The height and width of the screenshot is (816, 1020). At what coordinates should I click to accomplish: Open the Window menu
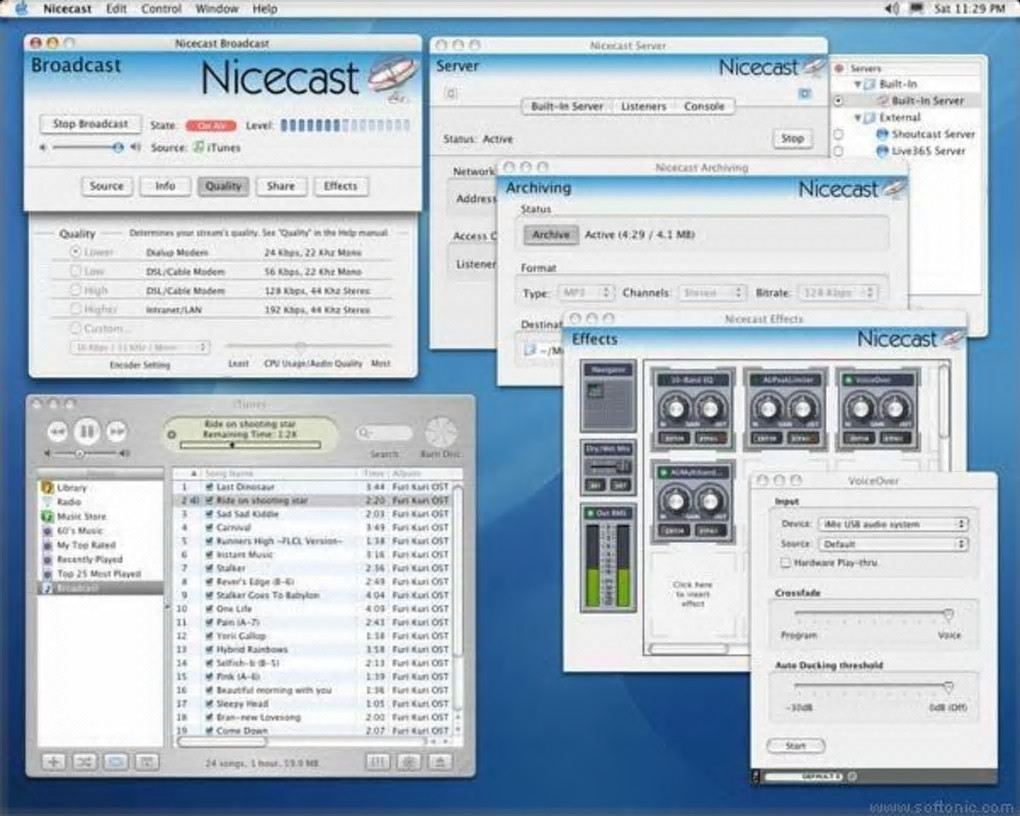pyautogui.click(x=217, y=8)
